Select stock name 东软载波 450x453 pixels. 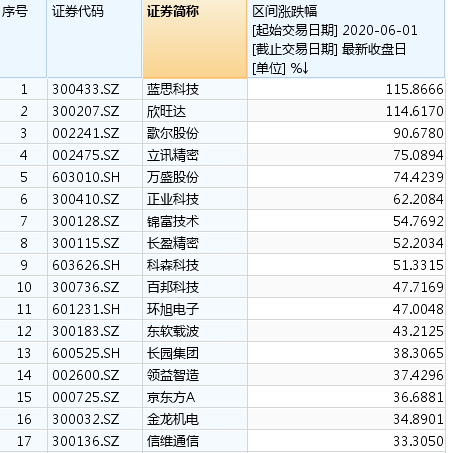(173, 331)
